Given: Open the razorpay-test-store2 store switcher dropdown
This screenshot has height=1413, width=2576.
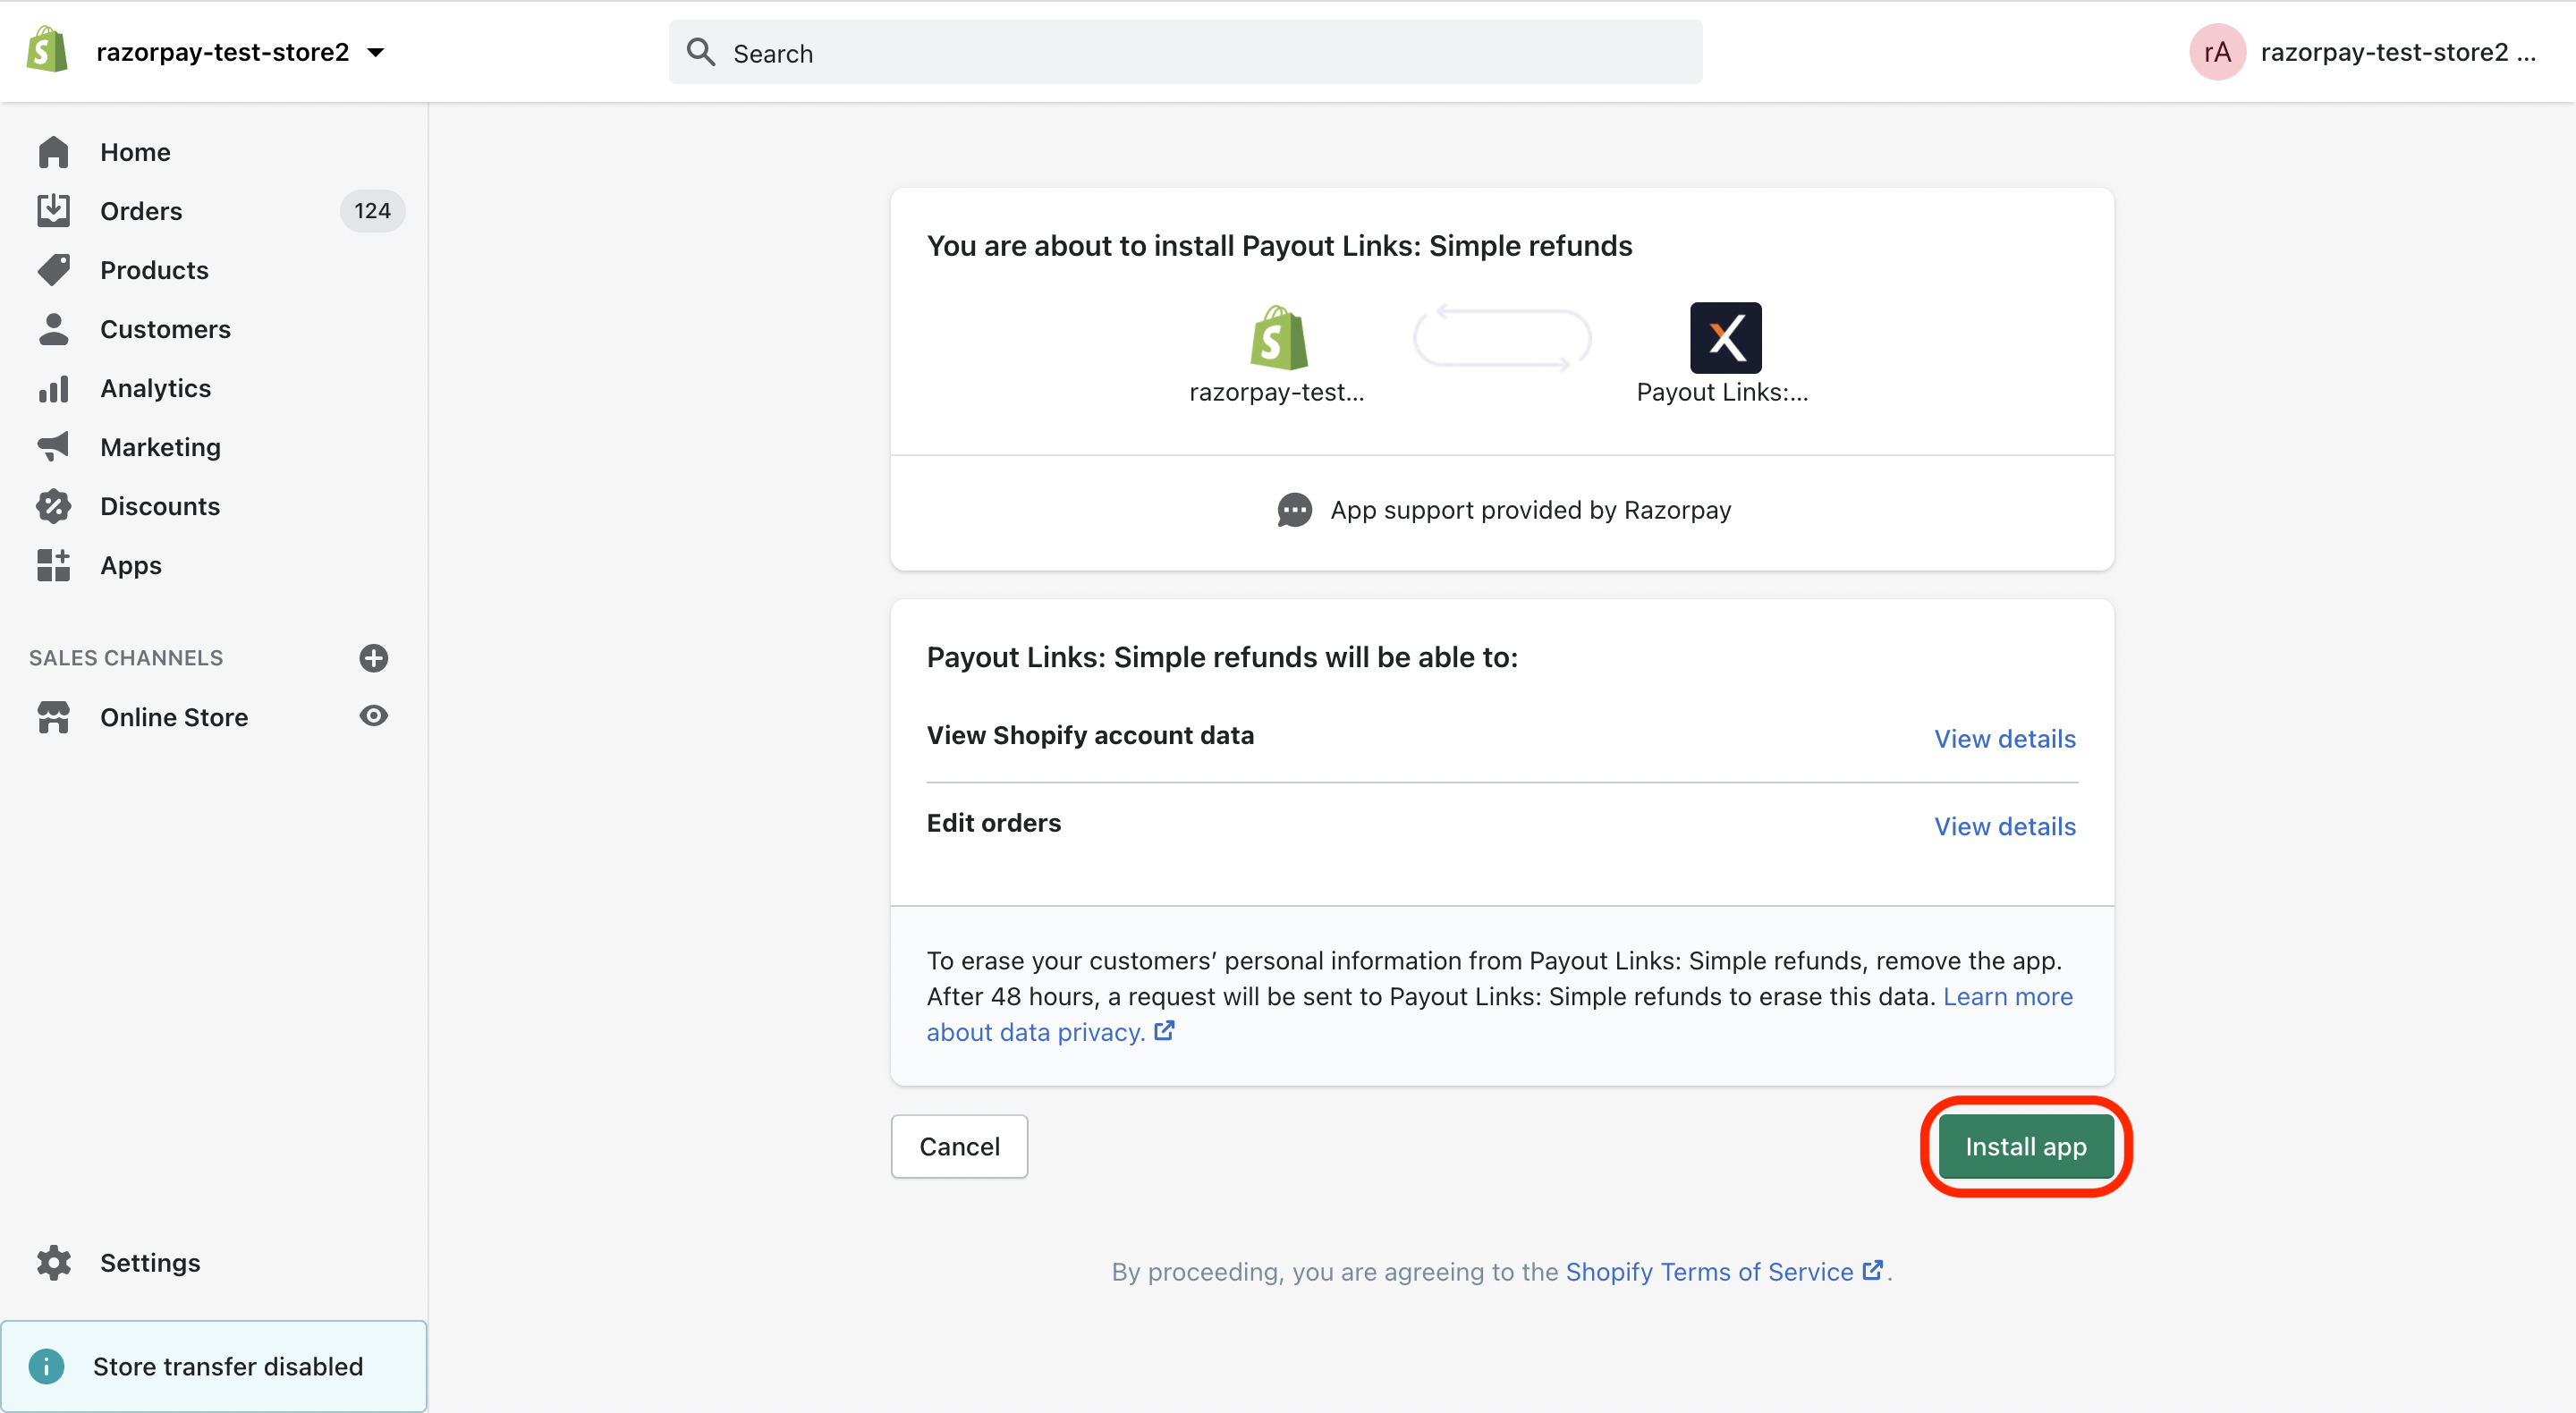Looking at the screenshot, I should [x=240, y=52].
